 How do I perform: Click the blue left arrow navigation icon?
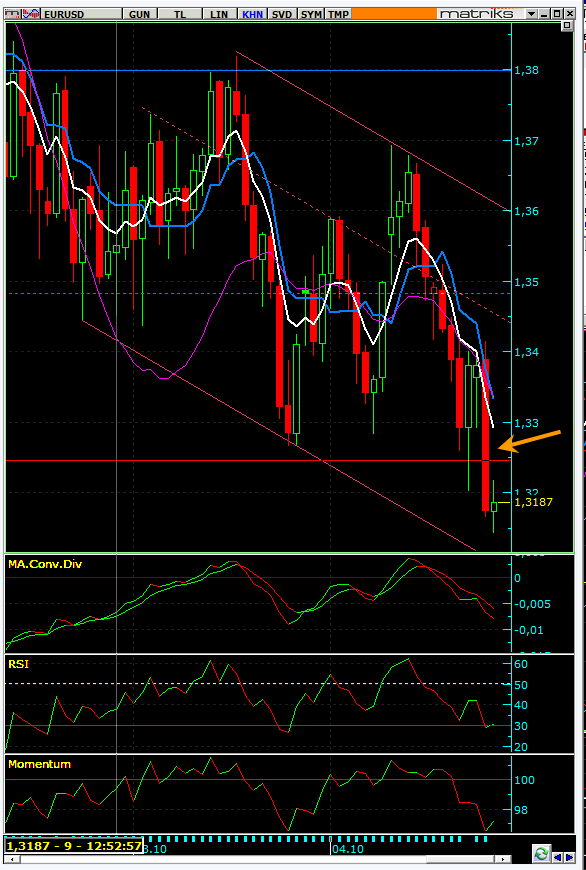[558, 857]
